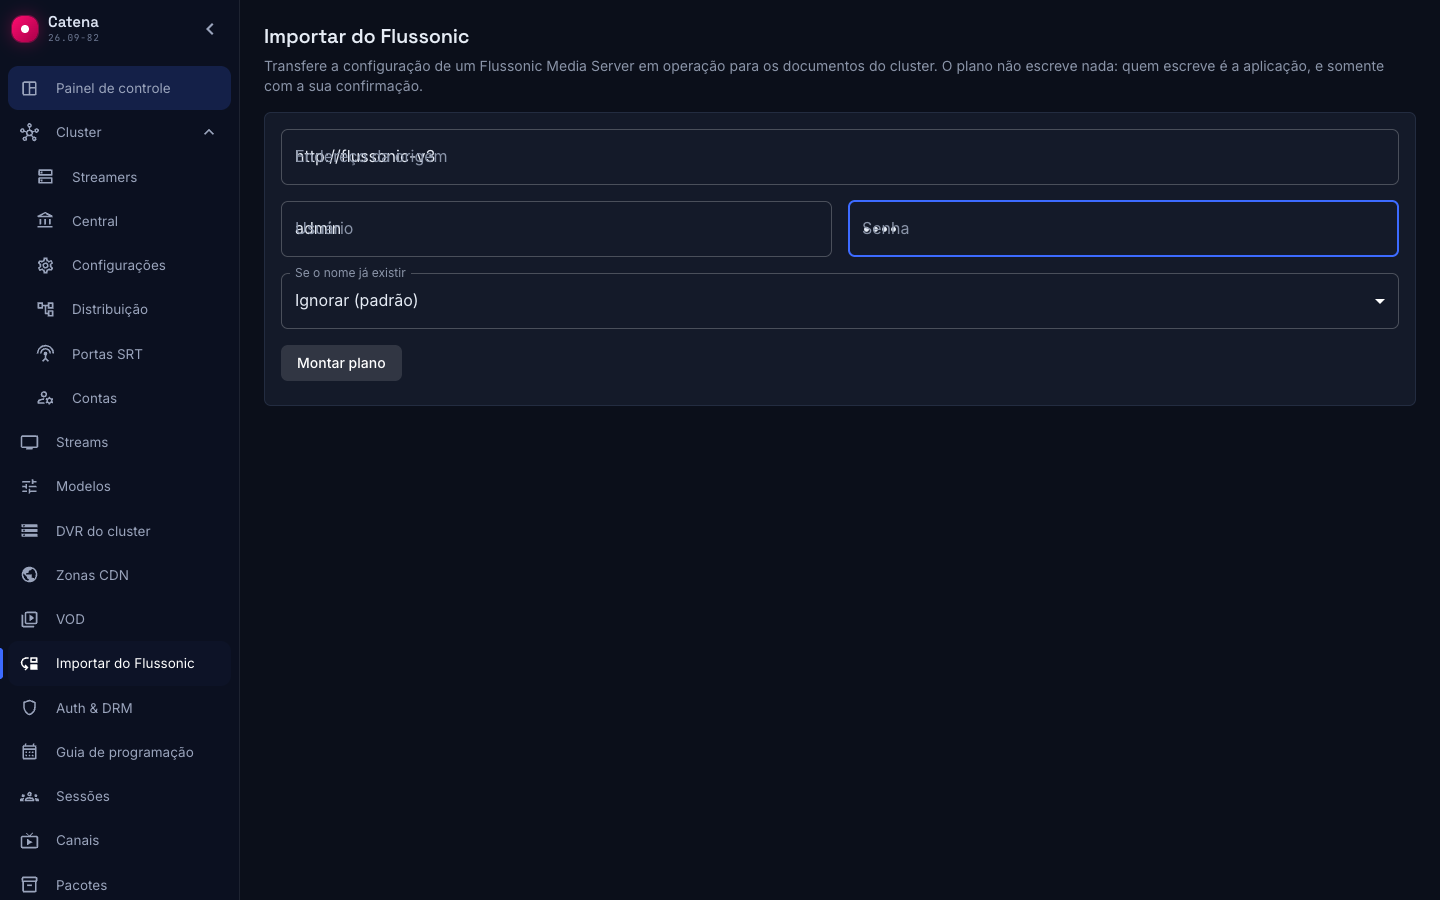Select Portas SRT in sidebar
The image size is (1440, 900).
(119, 354)
